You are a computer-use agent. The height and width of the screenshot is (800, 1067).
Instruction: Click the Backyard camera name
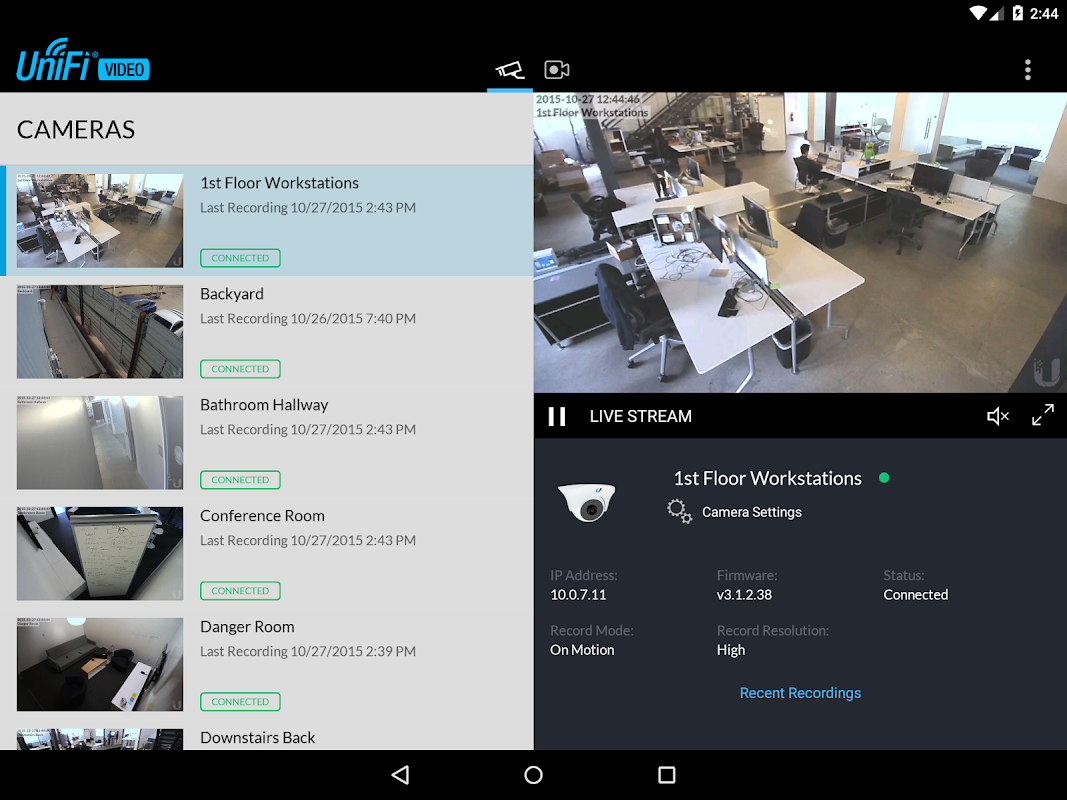(x=231, y=294)
